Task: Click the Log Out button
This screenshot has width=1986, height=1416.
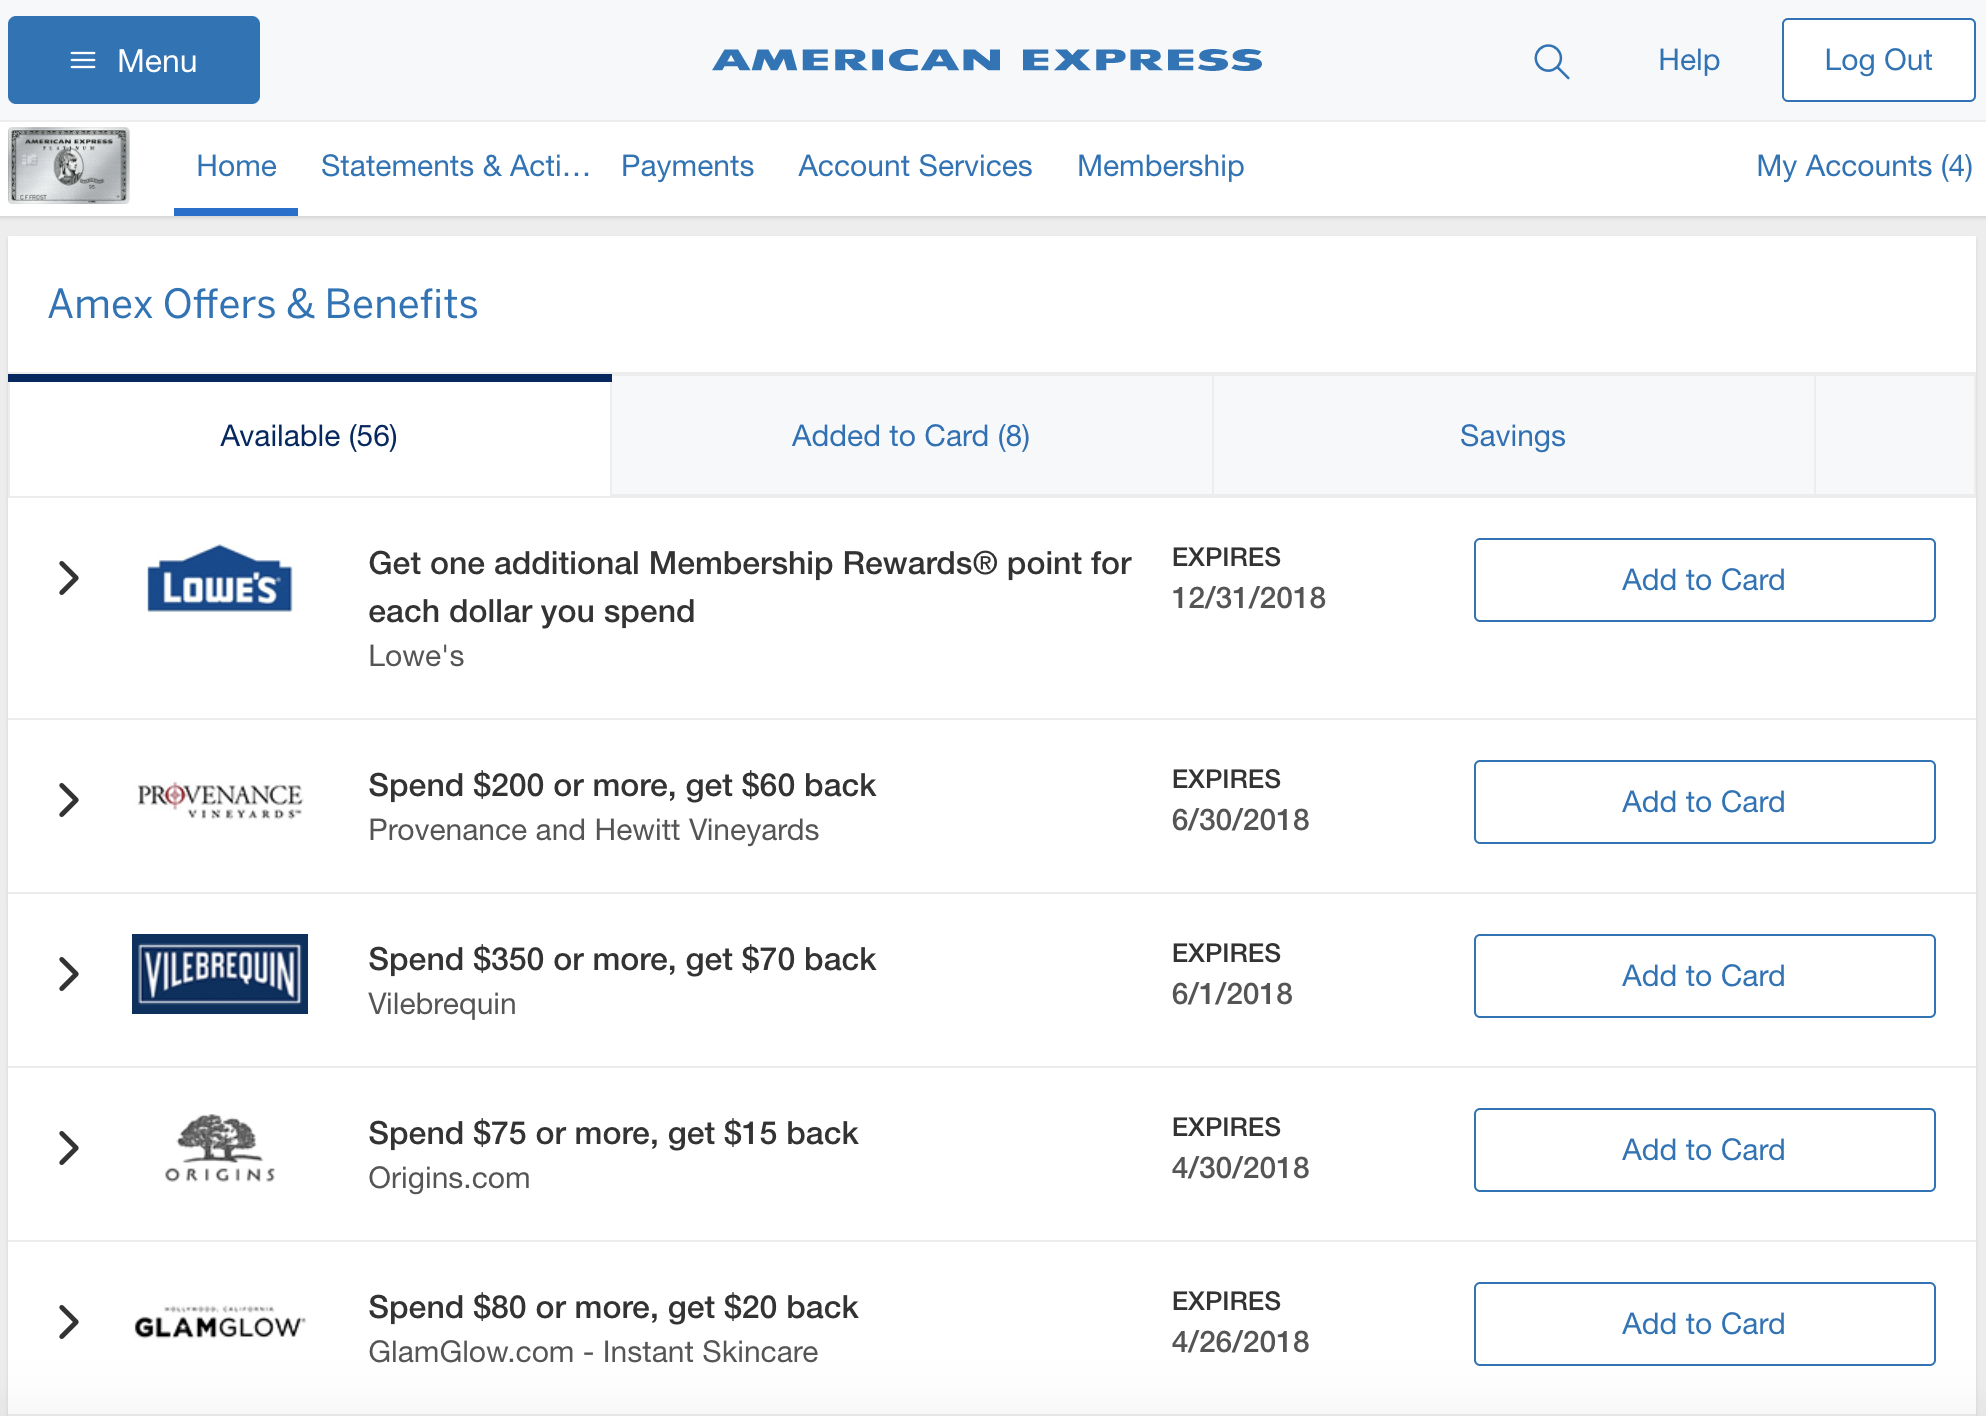Action: pyautogui.click(x=1878, y=60)
